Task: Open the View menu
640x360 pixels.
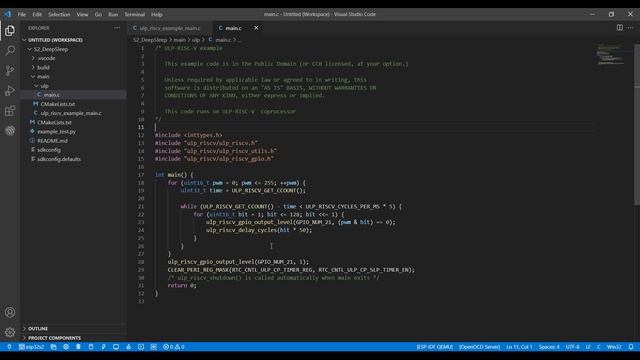Action: tap(82, 14)
